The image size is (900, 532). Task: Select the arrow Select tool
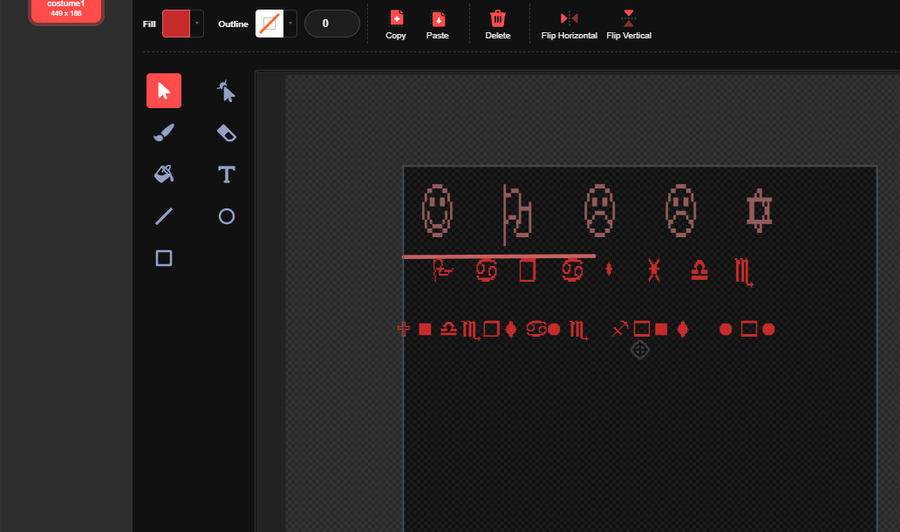click(164, 91)
